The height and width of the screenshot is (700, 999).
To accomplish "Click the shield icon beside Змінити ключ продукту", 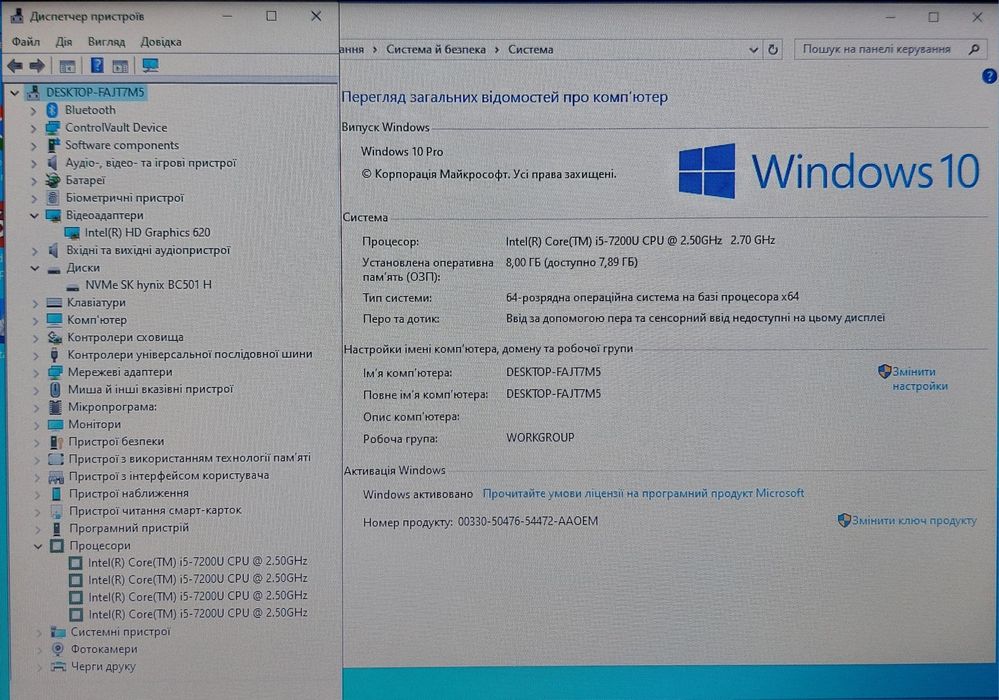I will [844, 520].
